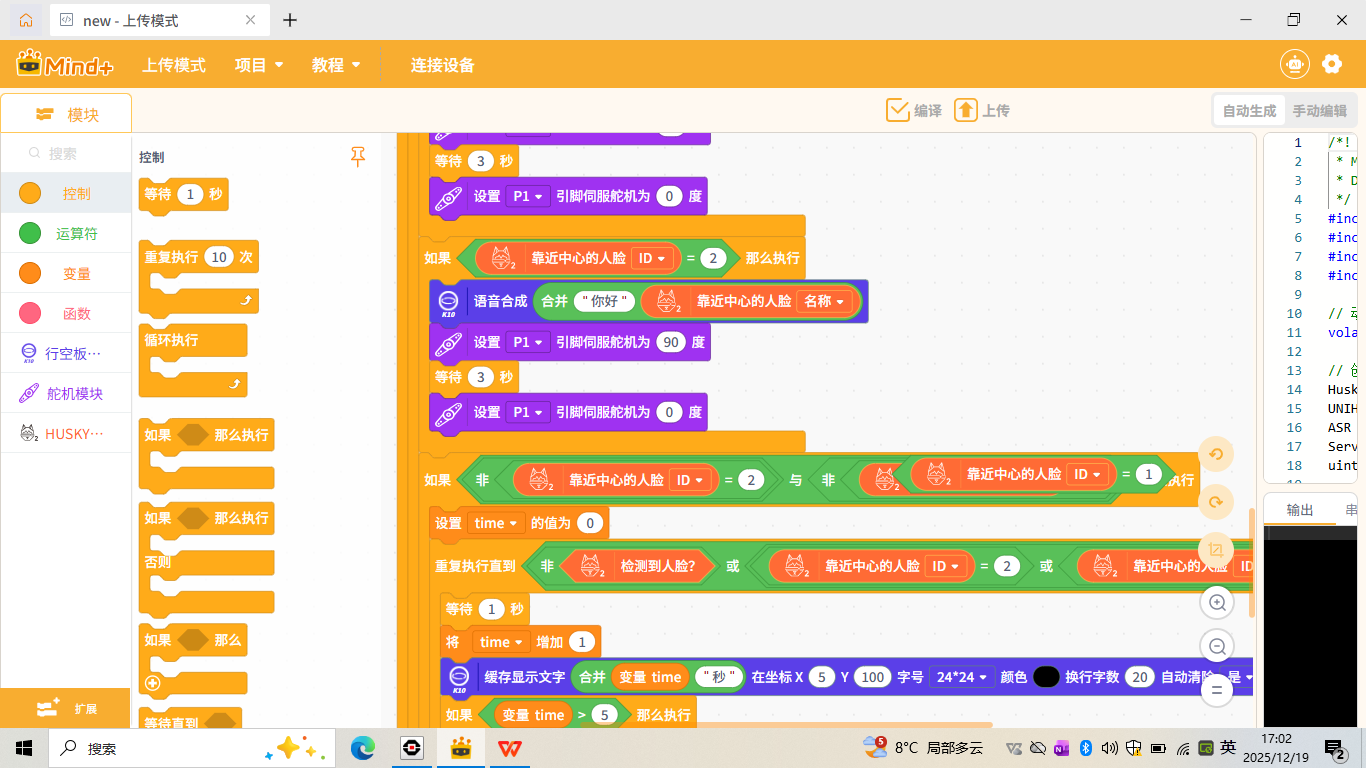Pick the black color swatch in display block
The height and width of the screenshot is (768, 1366).
point(1046,677)
